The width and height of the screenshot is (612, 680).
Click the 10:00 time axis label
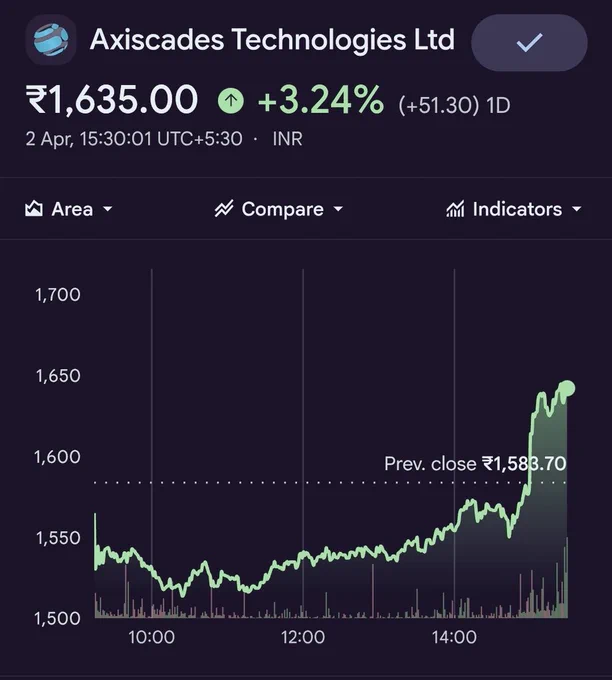[151, 638]
